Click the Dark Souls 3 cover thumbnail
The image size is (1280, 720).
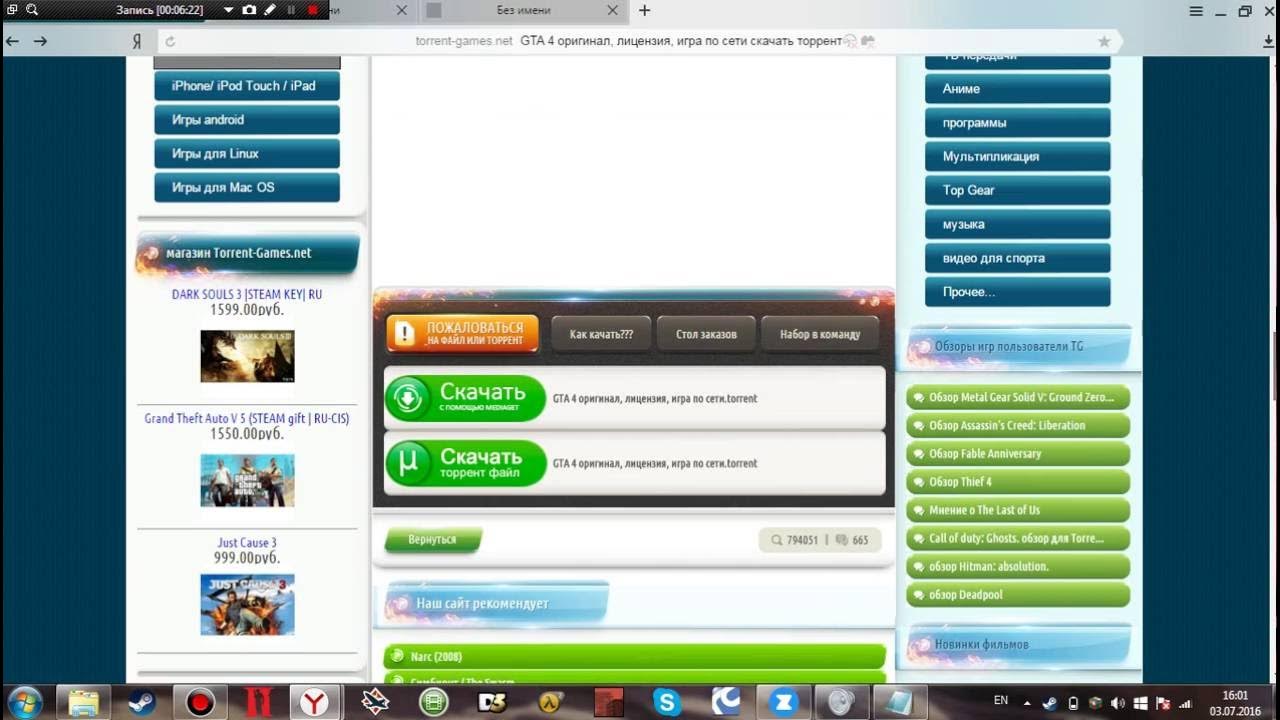[x=247, y=356]
